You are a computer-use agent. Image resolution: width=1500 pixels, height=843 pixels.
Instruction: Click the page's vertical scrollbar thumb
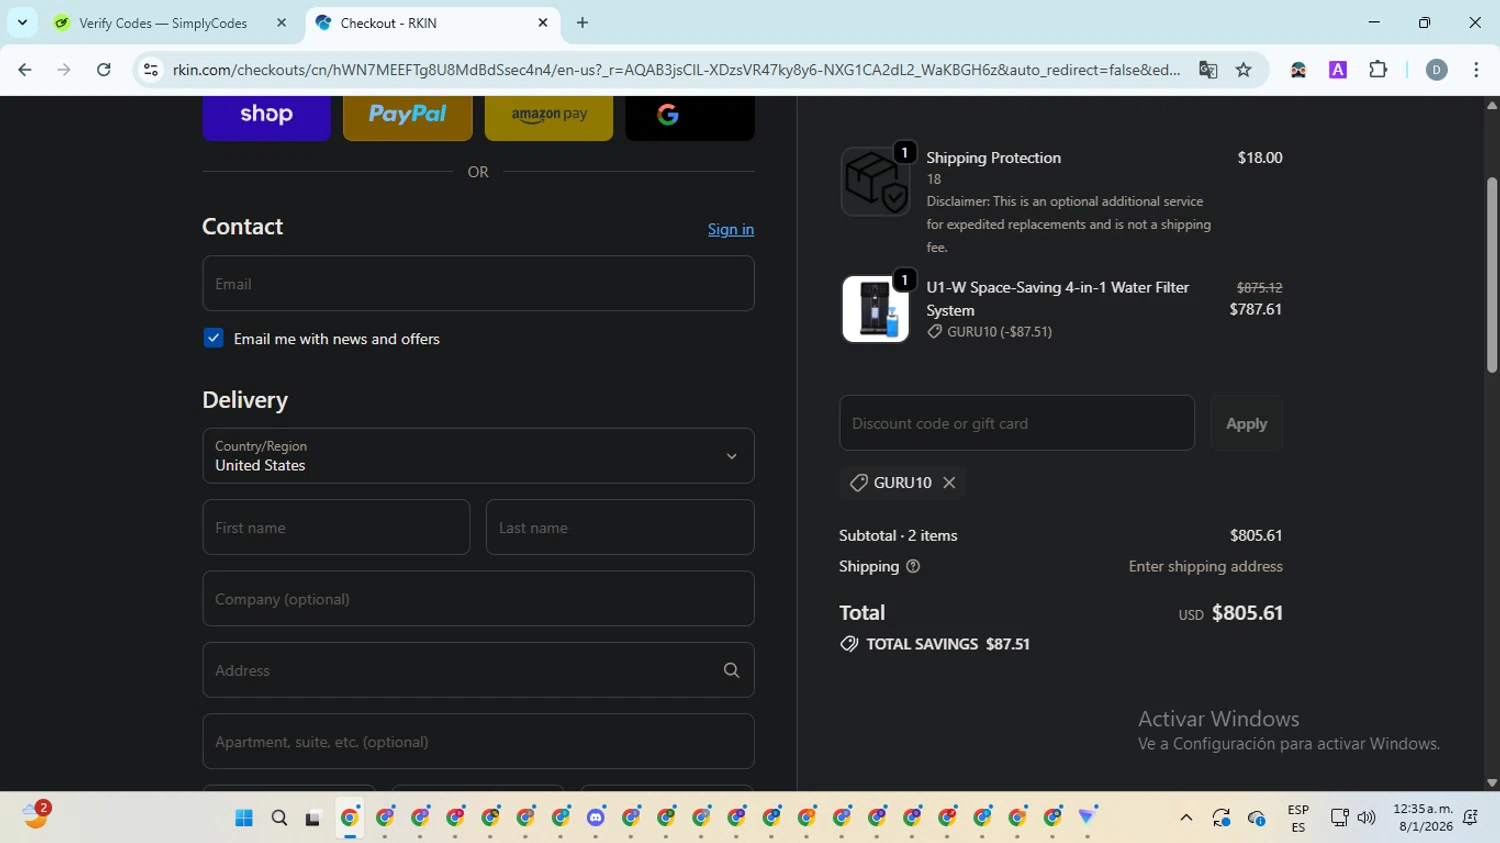(x=1491, y=275)
